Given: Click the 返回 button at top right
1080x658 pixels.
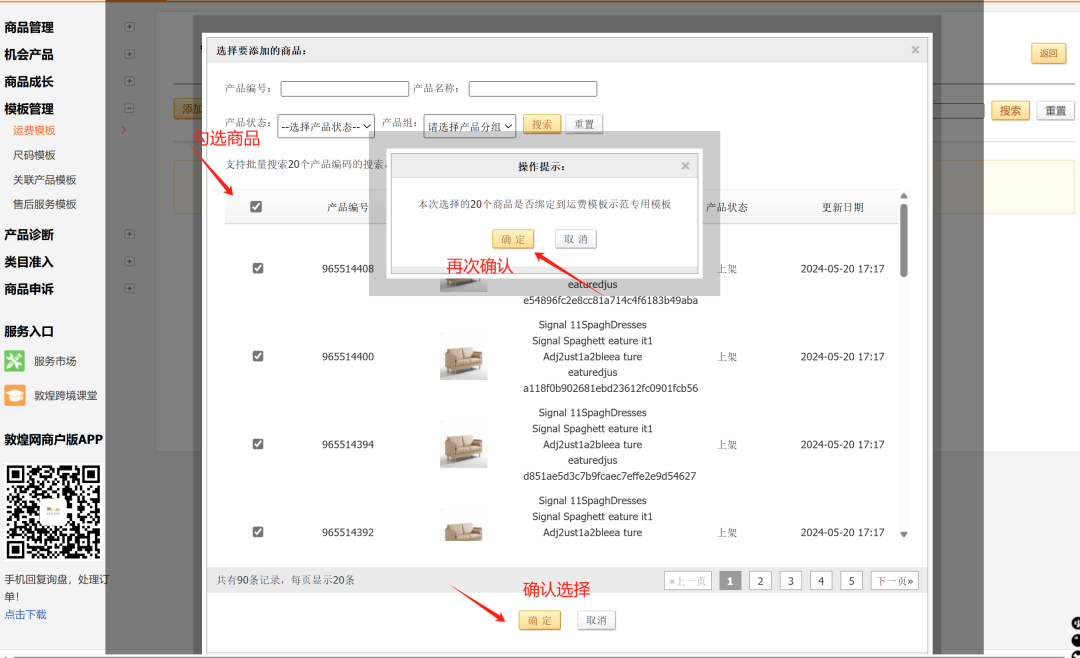Looking at the screenshot, I should pyautogui.click(x=1048, y=53).
